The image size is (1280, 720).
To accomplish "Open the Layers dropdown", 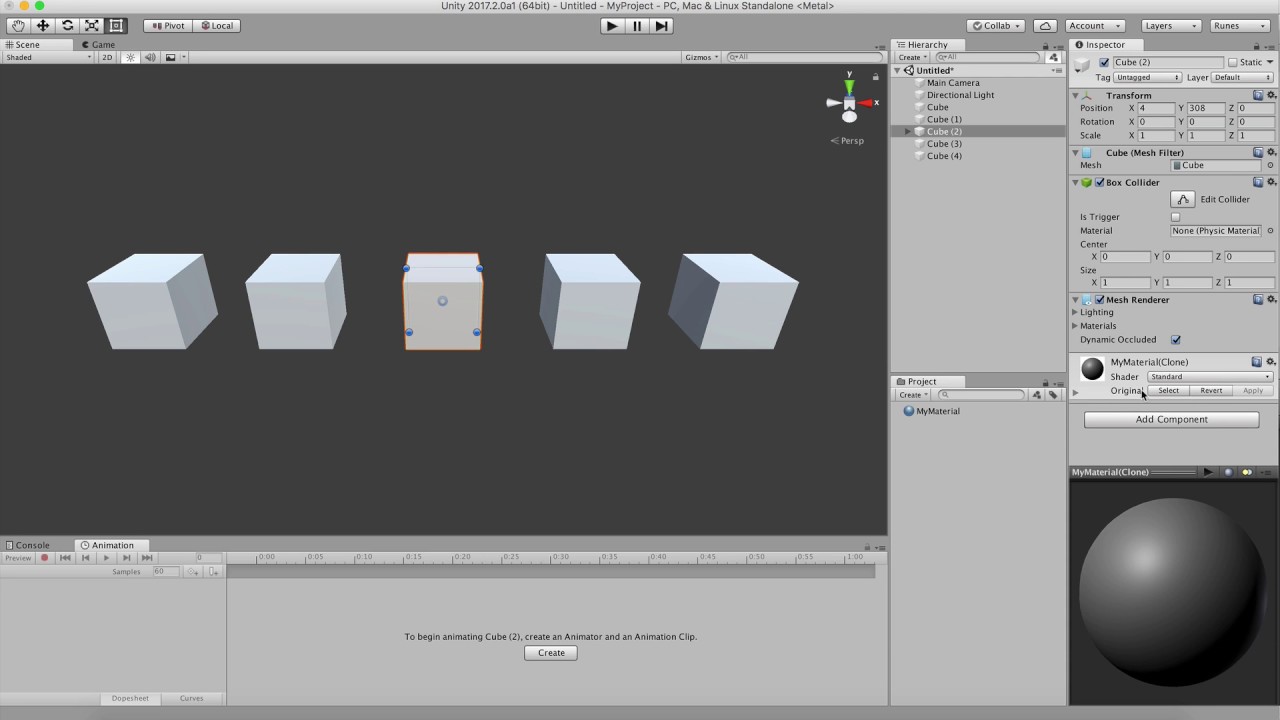I will [x=1170, y=26].
